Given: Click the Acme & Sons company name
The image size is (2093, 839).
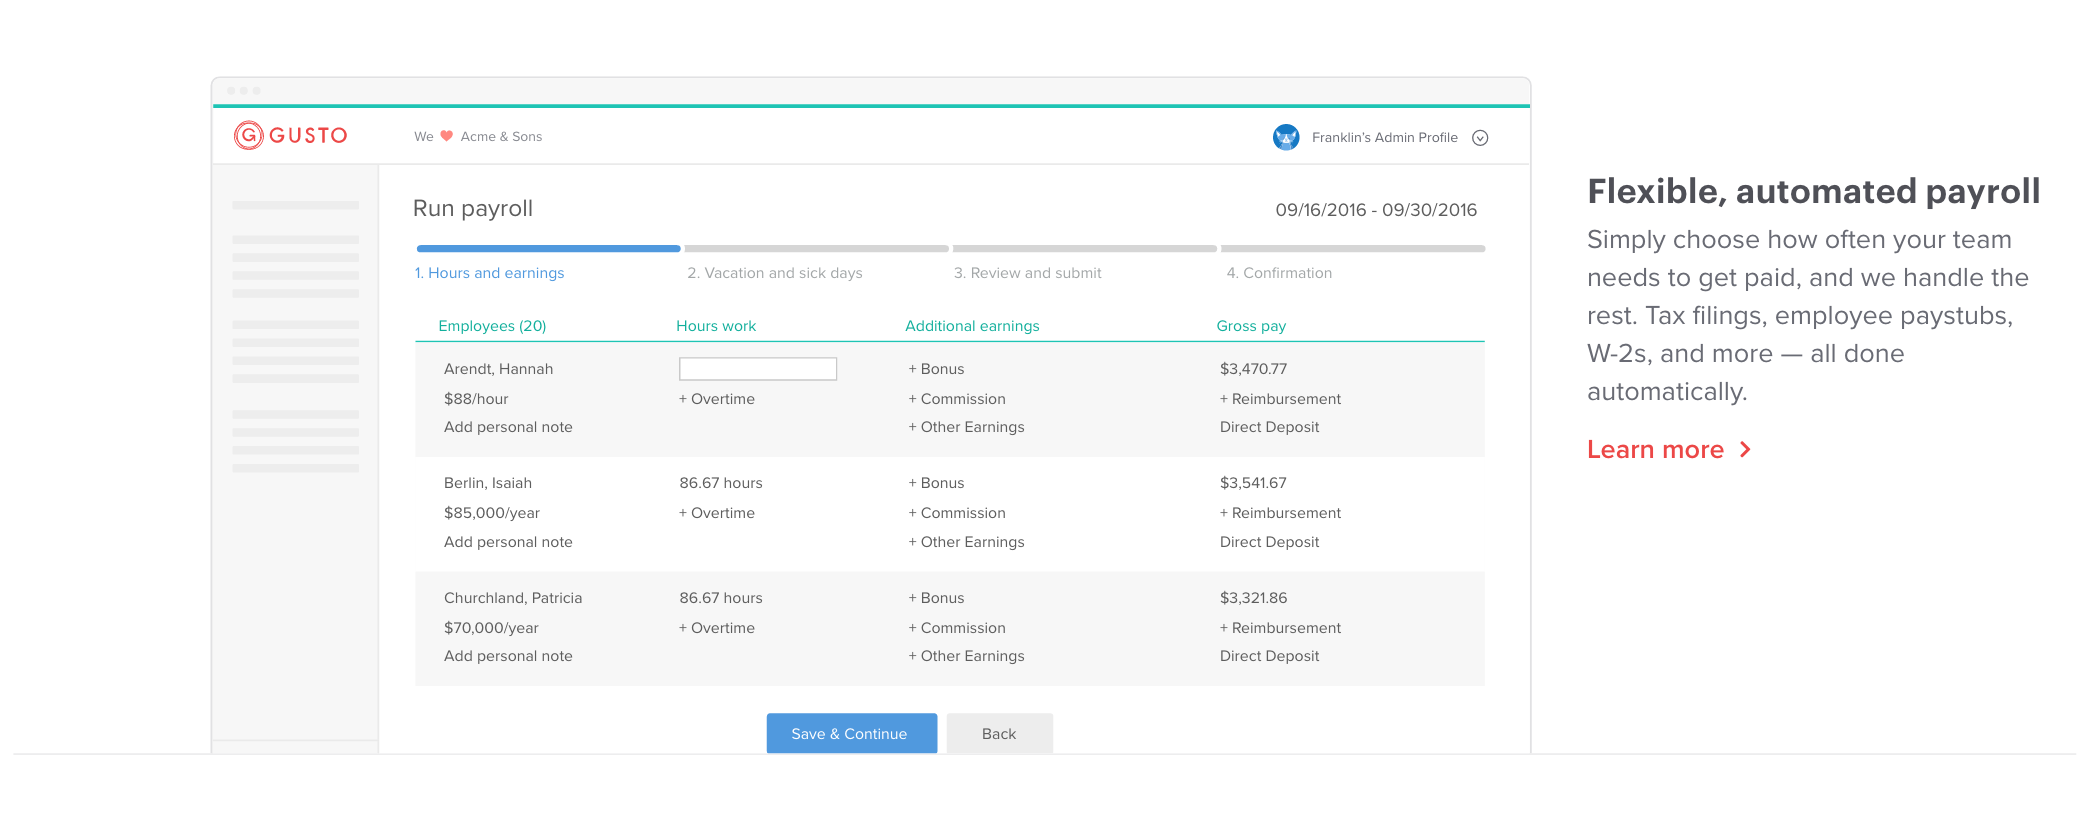Looking at the screenshot, I should [x=501, y=137].
